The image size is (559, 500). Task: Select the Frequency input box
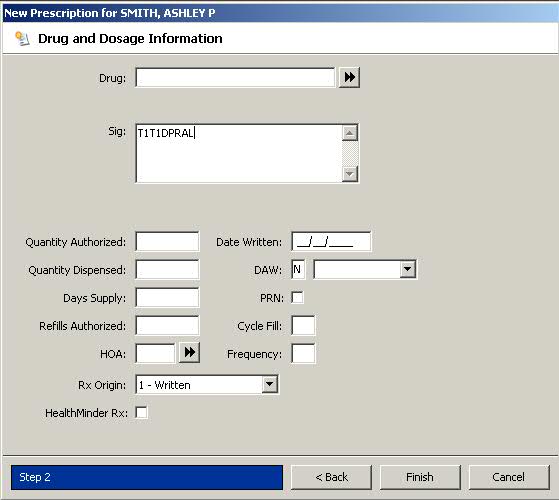point(303,354)
